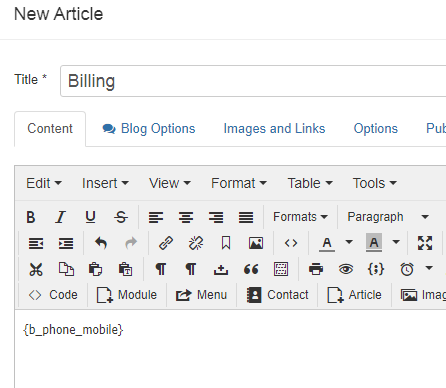446x388 pixels.
Task: Toggle paste as text
Action: coord(126,269)
